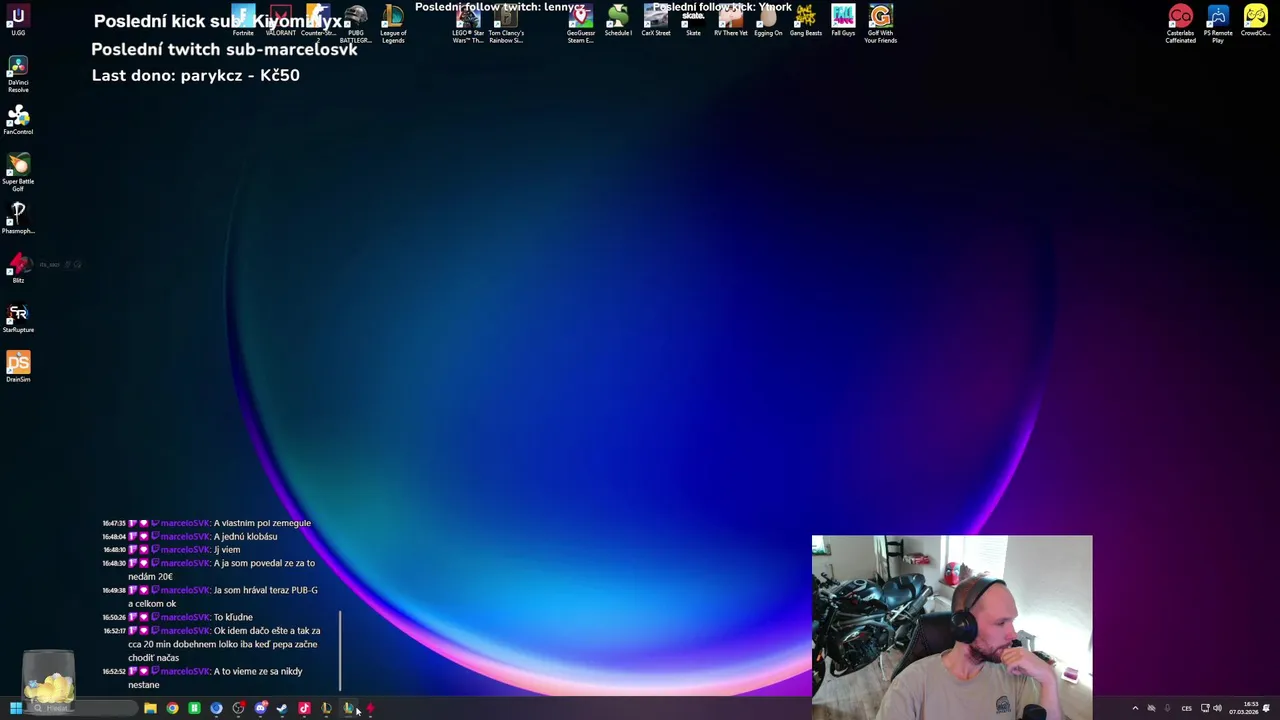Click the VALORANT desktop icon
Screen dimensions: 1280x720
(x=281, y=21)
